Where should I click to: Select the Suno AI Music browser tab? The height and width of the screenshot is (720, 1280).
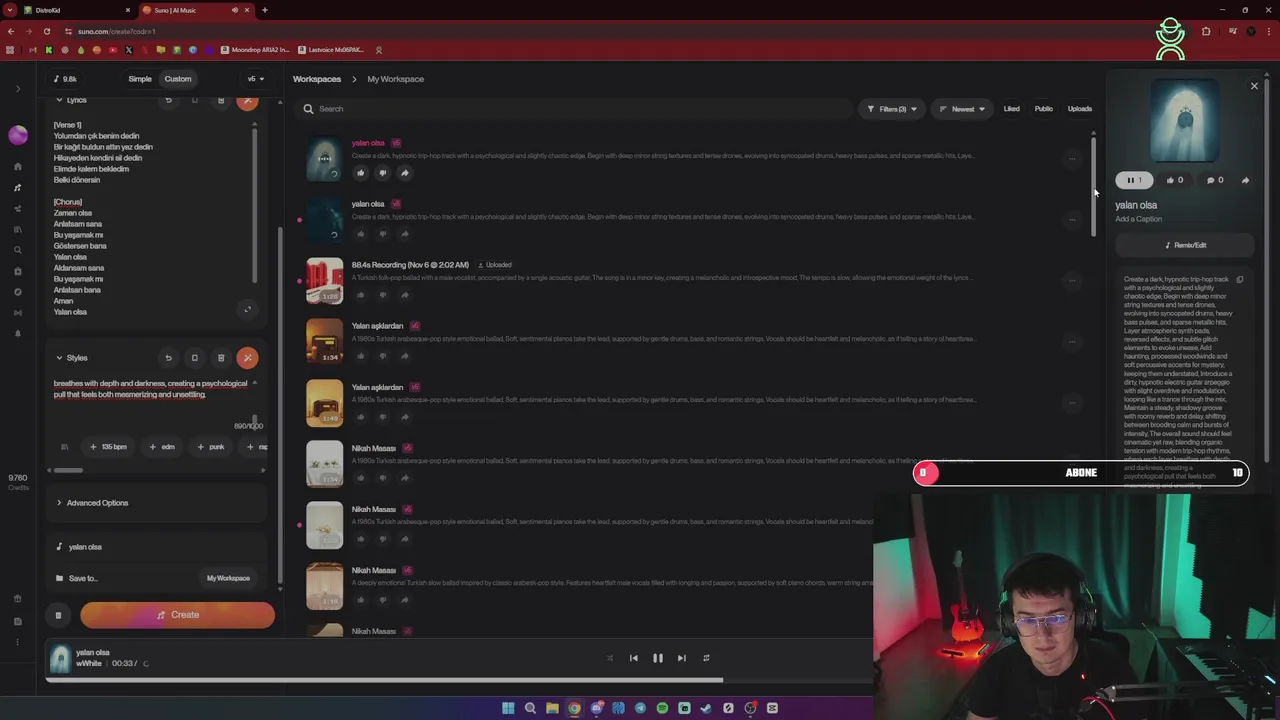tap(196, 10)
